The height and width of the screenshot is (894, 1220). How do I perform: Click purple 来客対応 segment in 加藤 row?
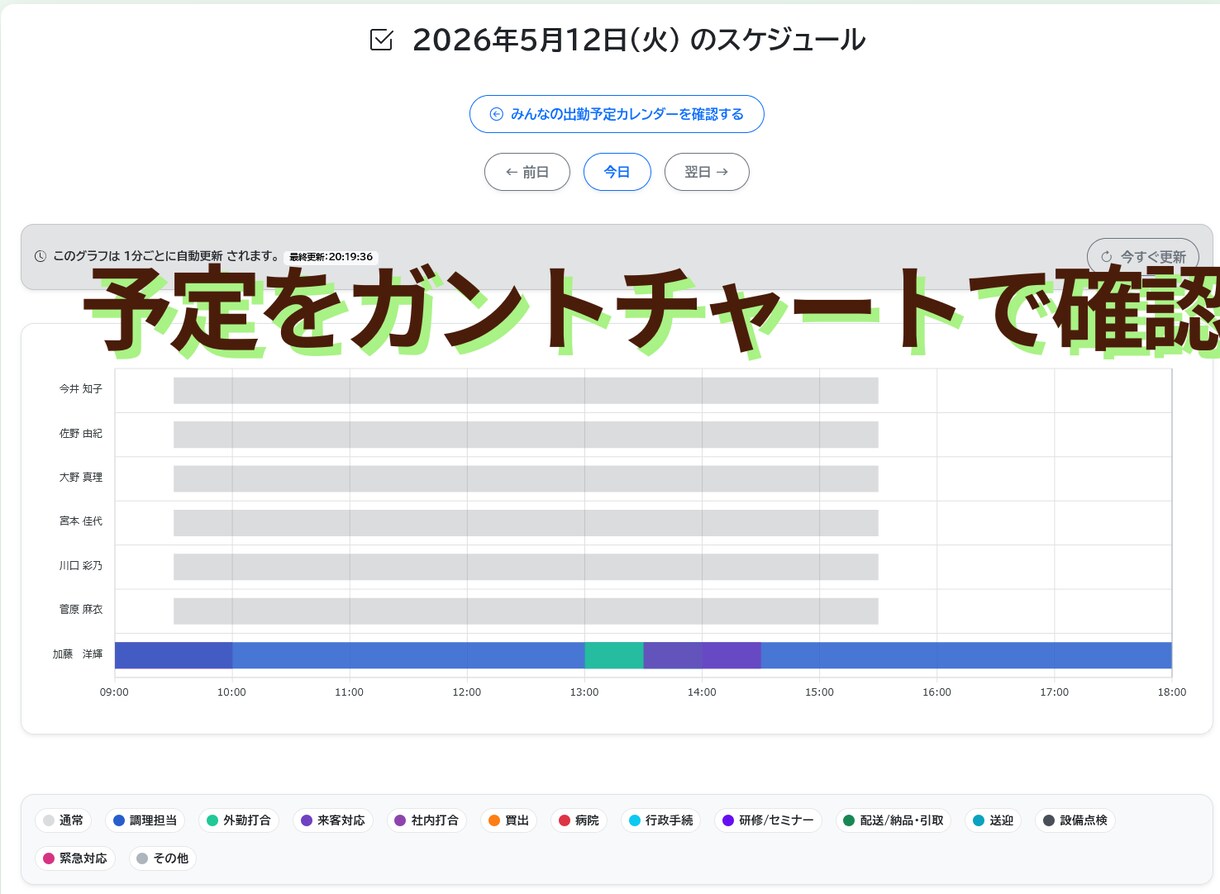click(x=702, y=655)
